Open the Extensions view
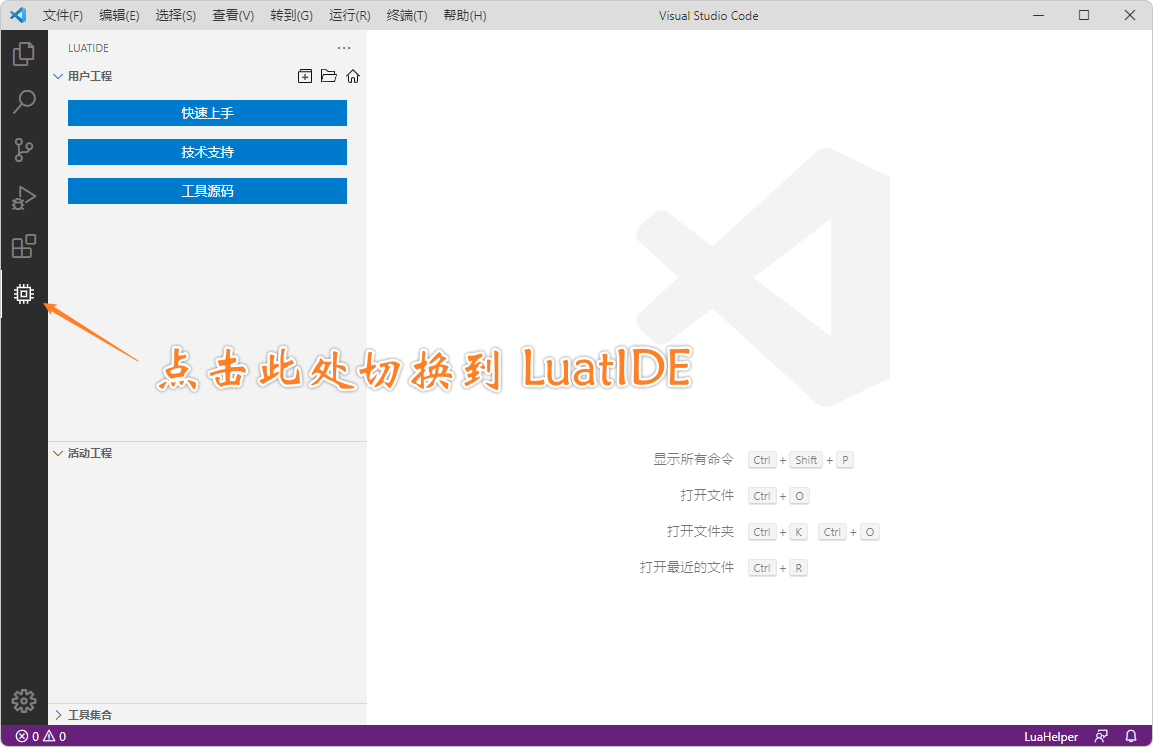Screen dimensions: 1153x747 click(x=24, y=246)
